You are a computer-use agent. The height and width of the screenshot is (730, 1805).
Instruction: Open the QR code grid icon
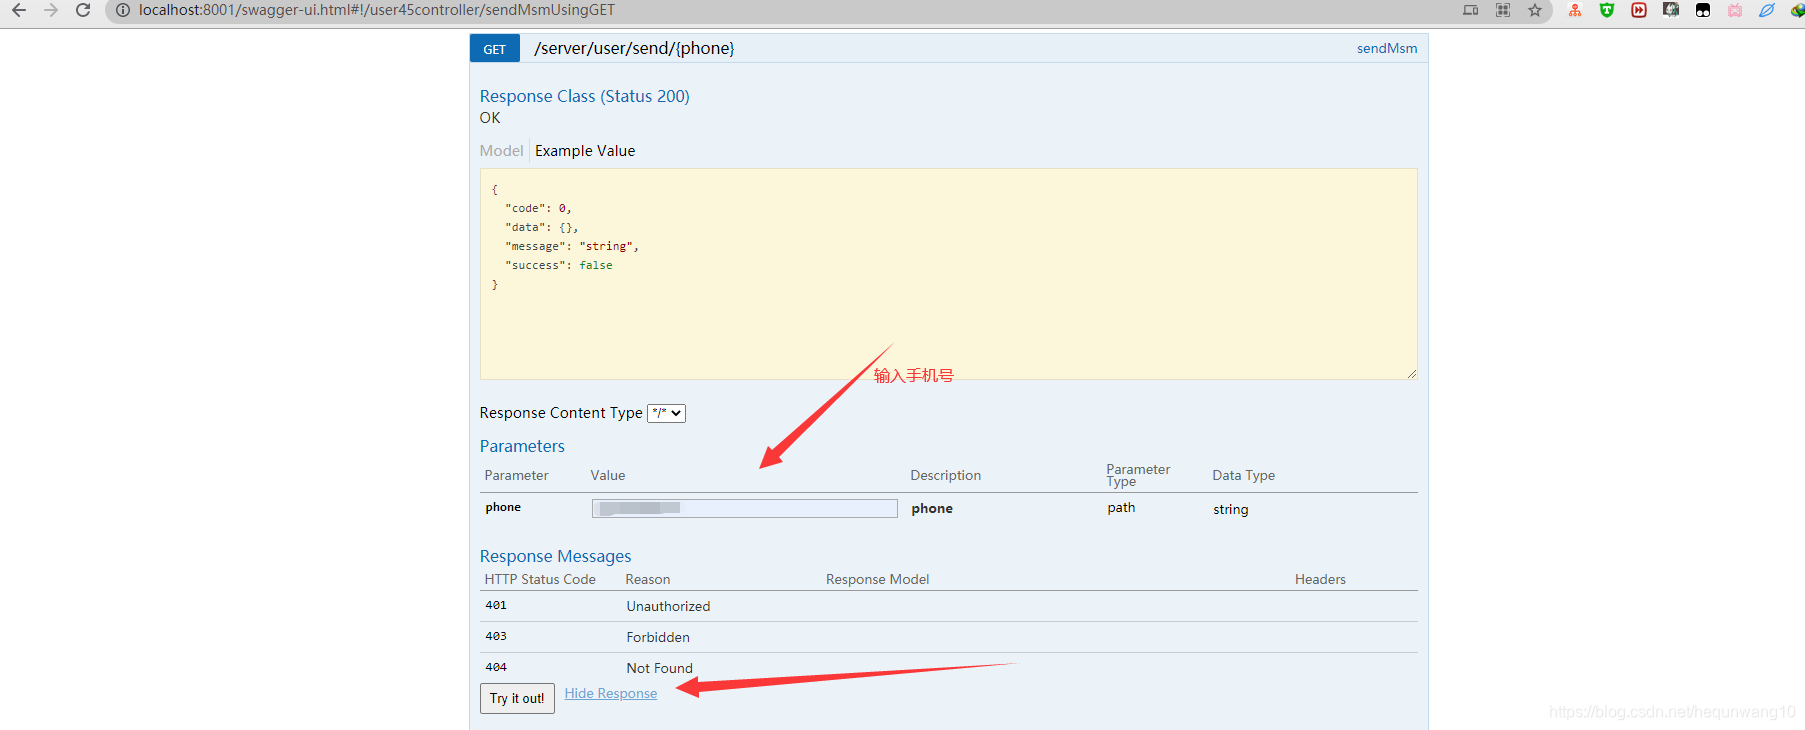coord(1503,10)
